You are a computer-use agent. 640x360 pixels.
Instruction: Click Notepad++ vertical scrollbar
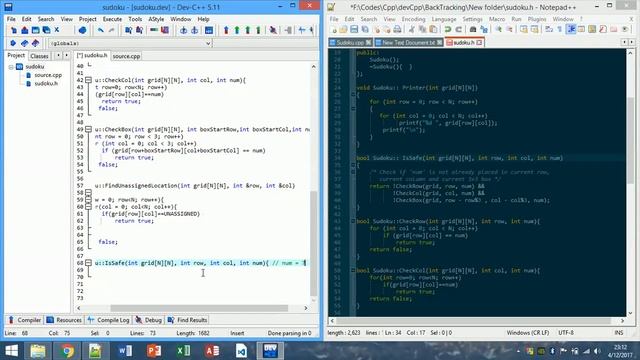(x=630, y=141)
